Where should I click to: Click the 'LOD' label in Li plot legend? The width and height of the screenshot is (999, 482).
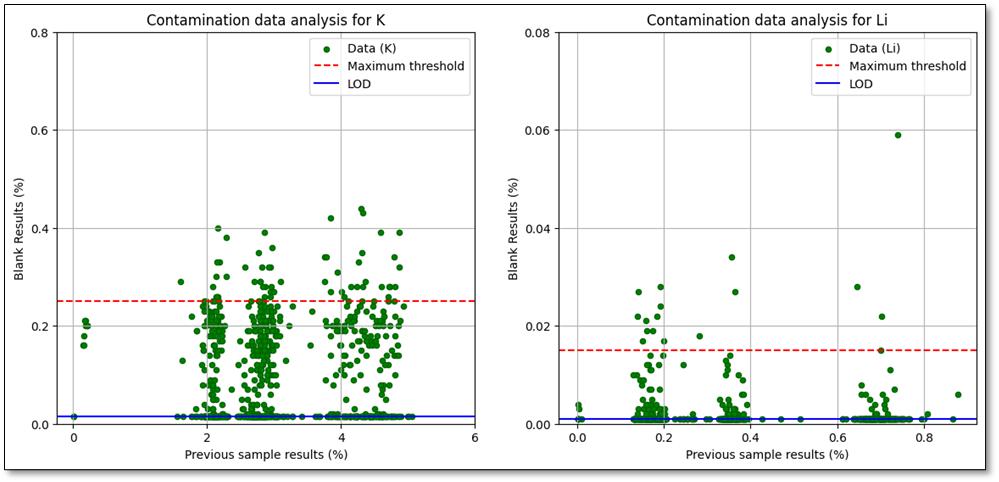pyautogui.click(x=861, y=84)
